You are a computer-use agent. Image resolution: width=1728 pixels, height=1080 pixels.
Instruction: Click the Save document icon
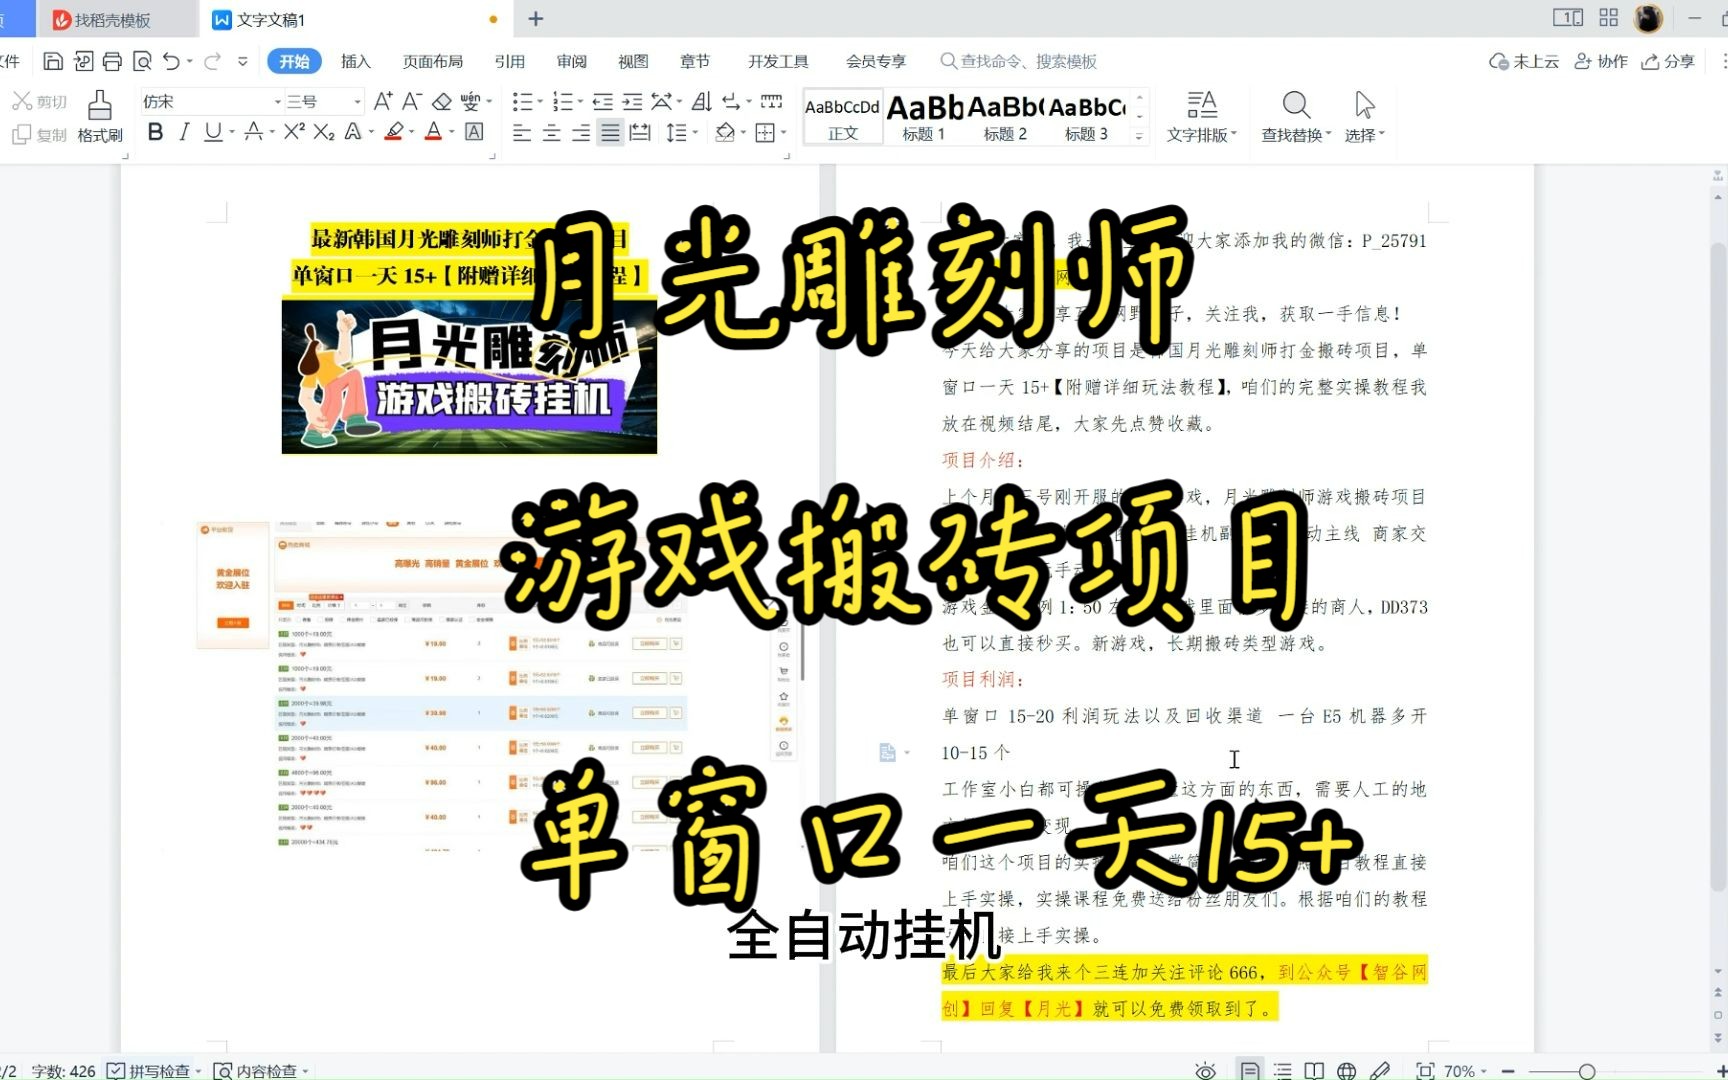click(53, 61)
